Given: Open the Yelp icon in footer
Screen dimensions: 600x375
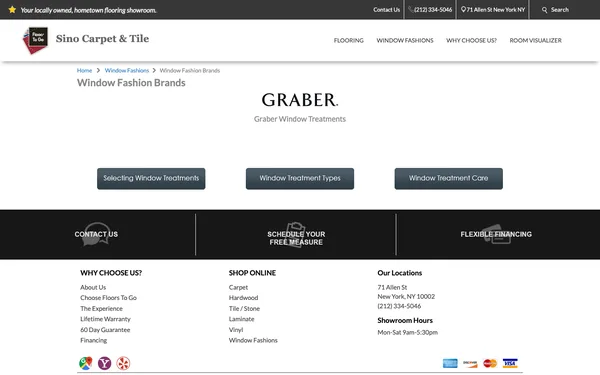Looking at the screenshot, I should click(123, 363).
